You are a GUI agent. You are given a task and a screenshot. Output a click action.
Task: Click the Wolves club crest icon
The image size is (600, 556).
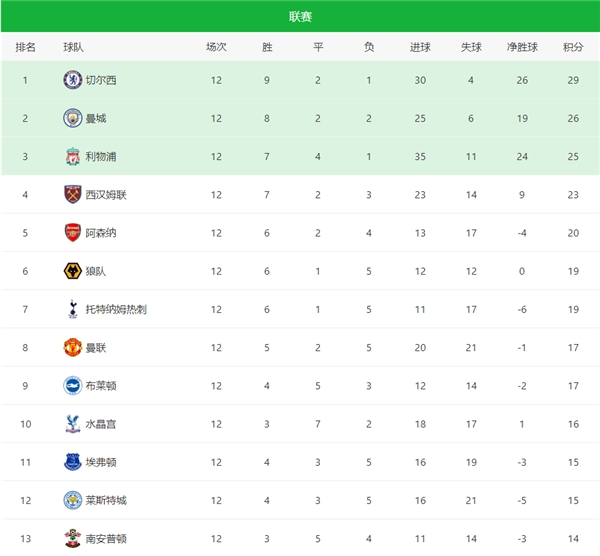tap(72, 271)
